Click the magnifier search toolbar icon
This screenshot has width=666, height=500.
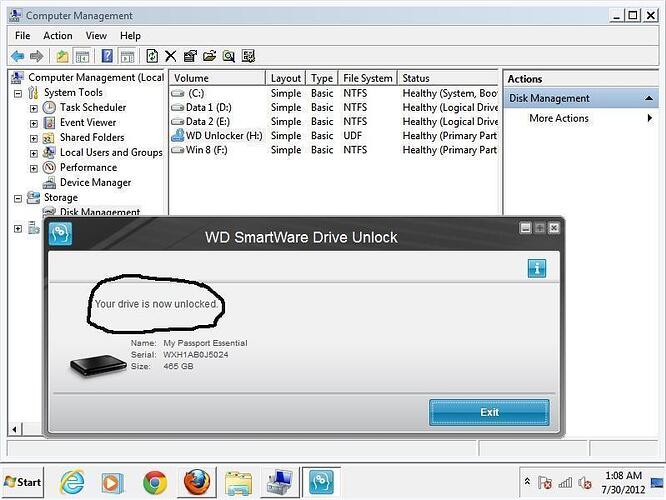pyautogui.click(x=229, y=56)
